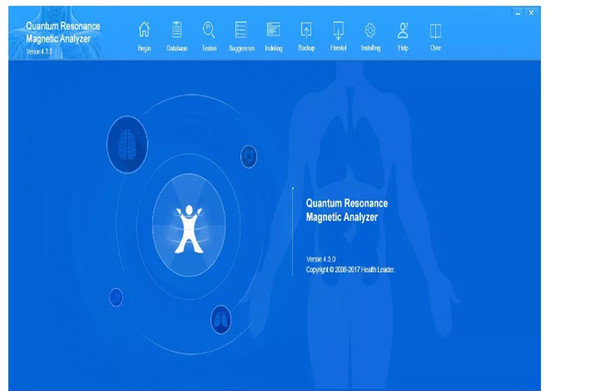Select the brain organ circle
The image size is (600, 391).
coord(127,145)
